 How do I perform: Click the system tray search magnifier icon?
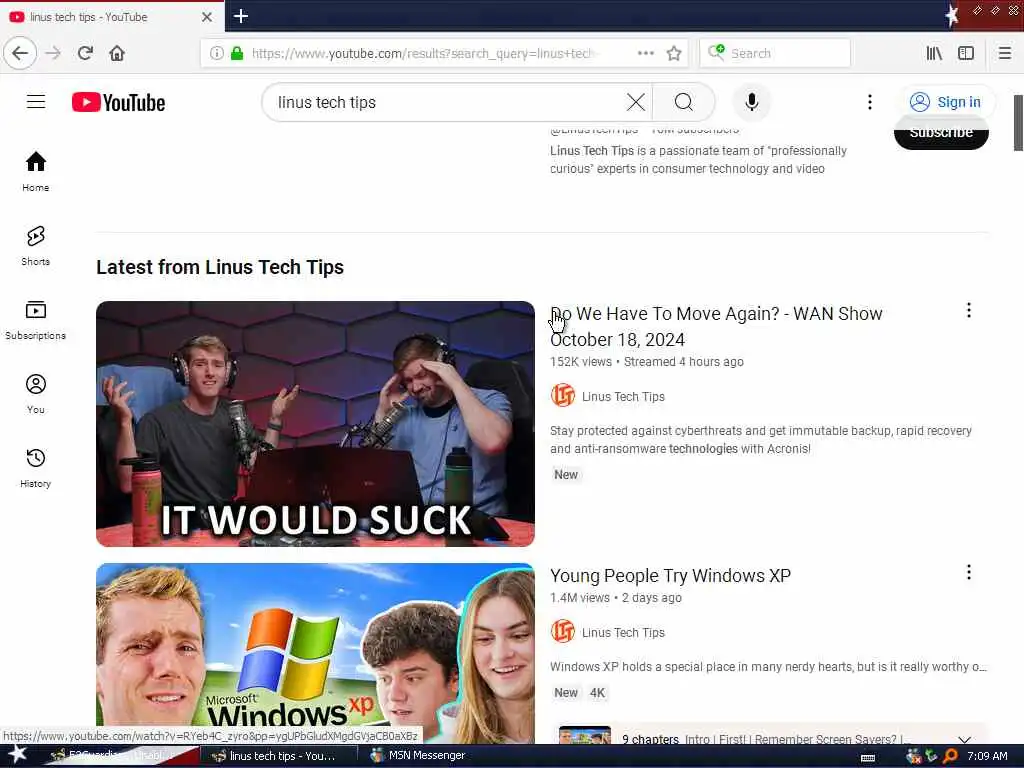(950, 756)
